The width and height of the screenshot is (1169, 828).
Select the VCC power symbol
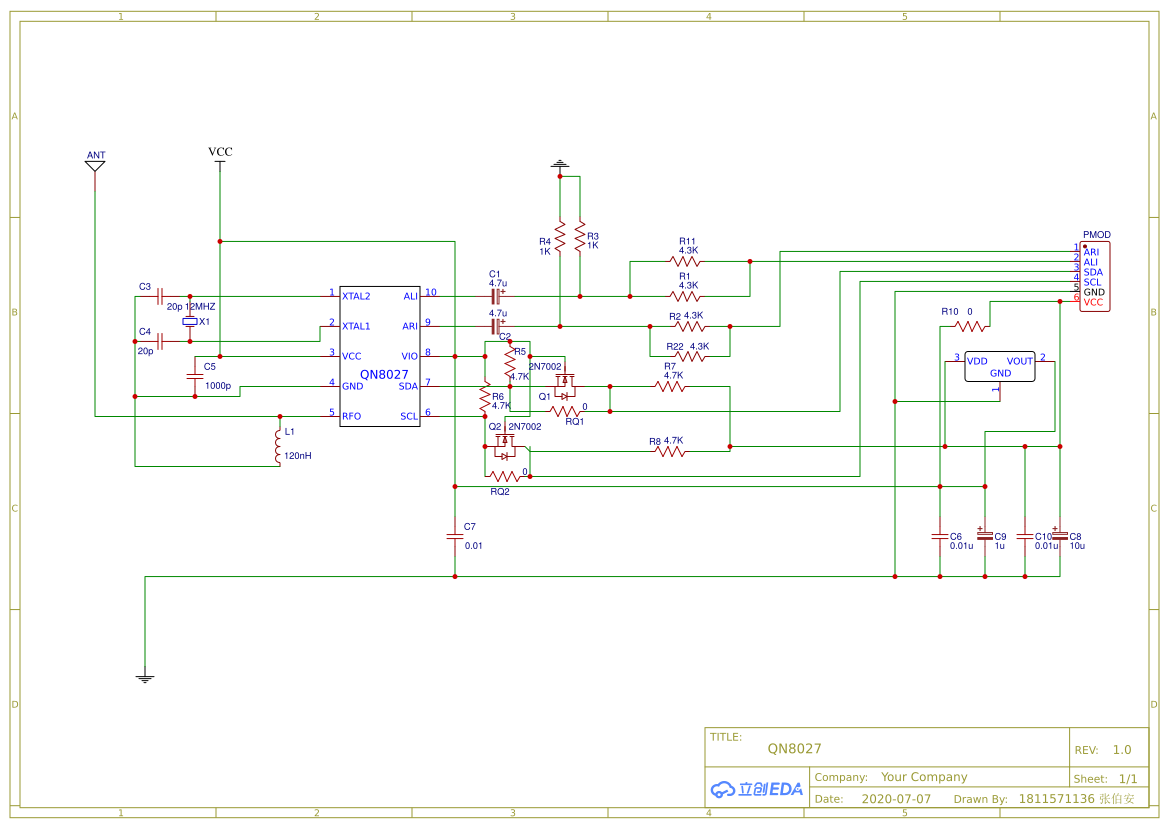220,161
